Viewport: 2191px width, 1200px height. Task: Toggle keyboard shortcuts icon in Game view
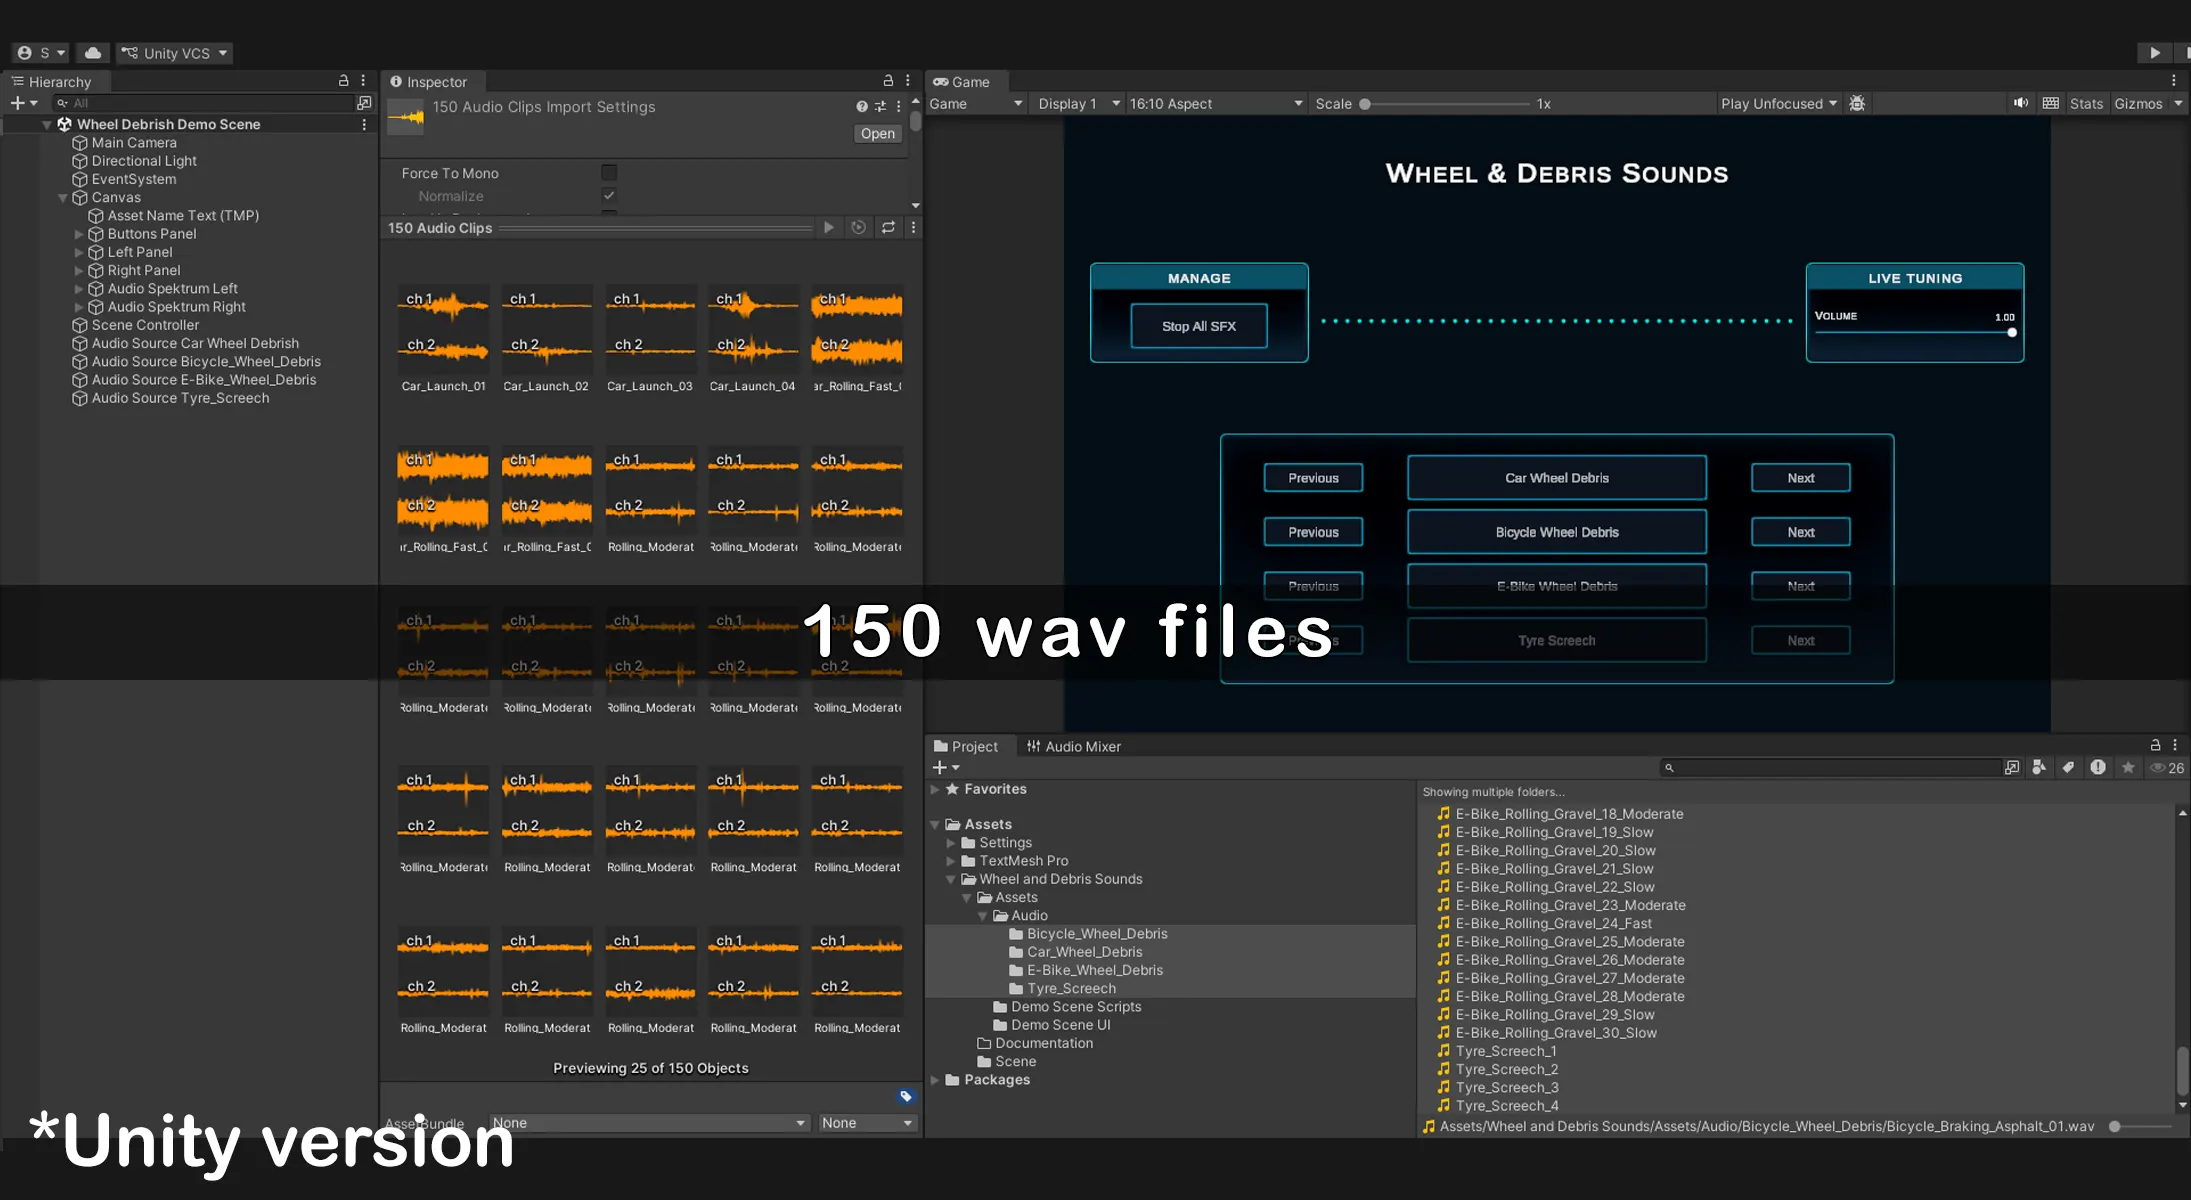click(2051, 103)
